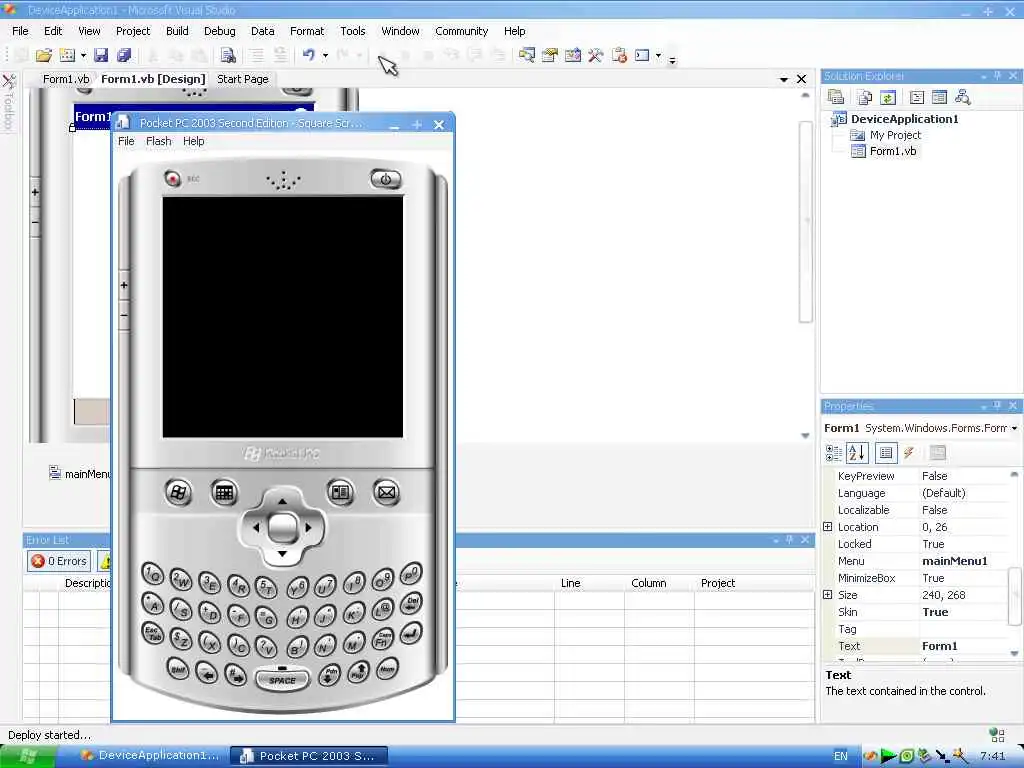Click Show All Files in Solution Explorer

(x=865, y=97)
